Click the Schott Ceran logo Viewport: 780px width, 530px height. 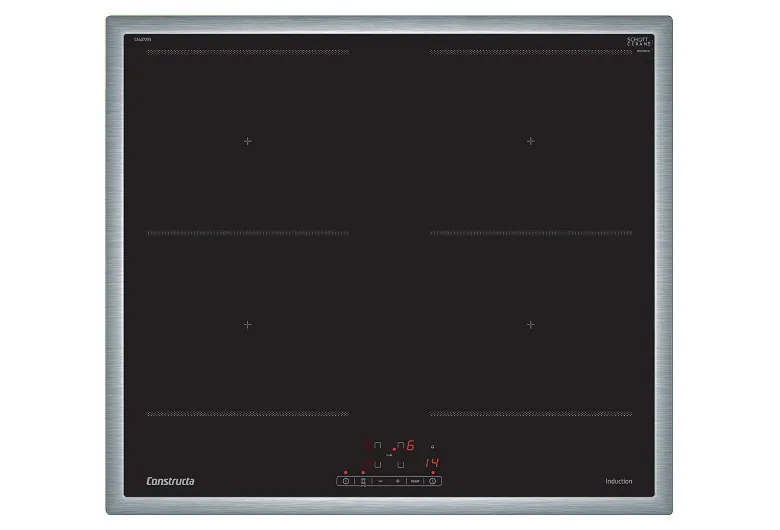click(638, 41)
